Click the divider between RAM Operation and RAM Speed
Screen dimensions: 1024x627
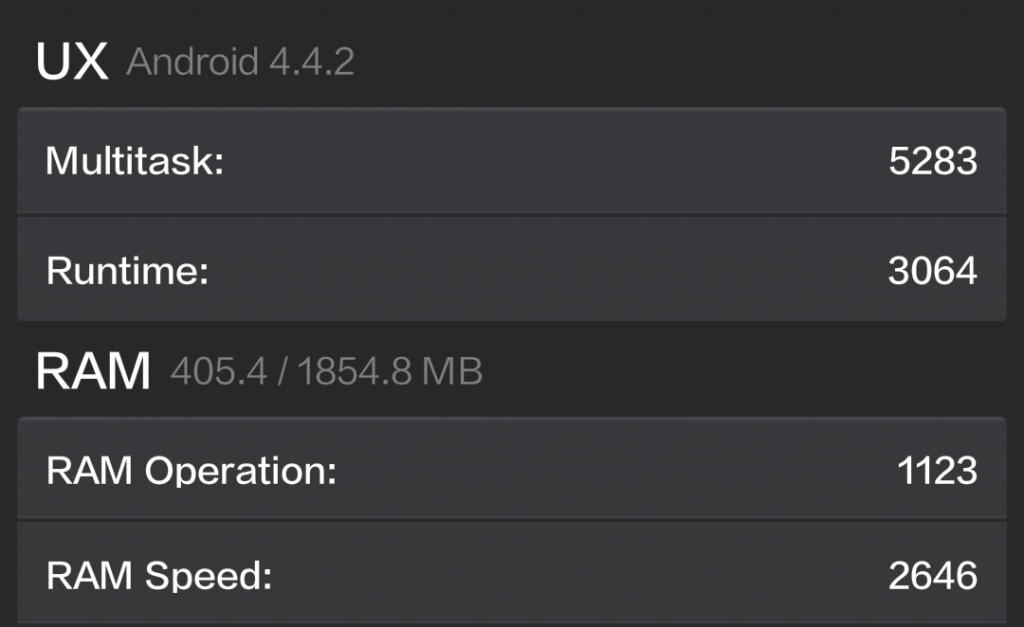(x=512, y=520)
